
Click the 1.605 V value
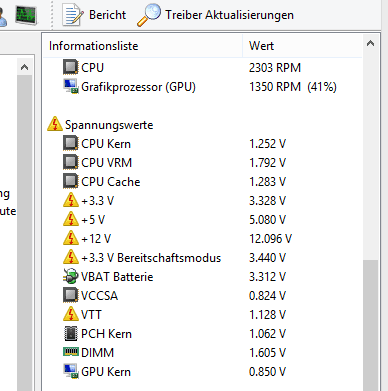267,353
